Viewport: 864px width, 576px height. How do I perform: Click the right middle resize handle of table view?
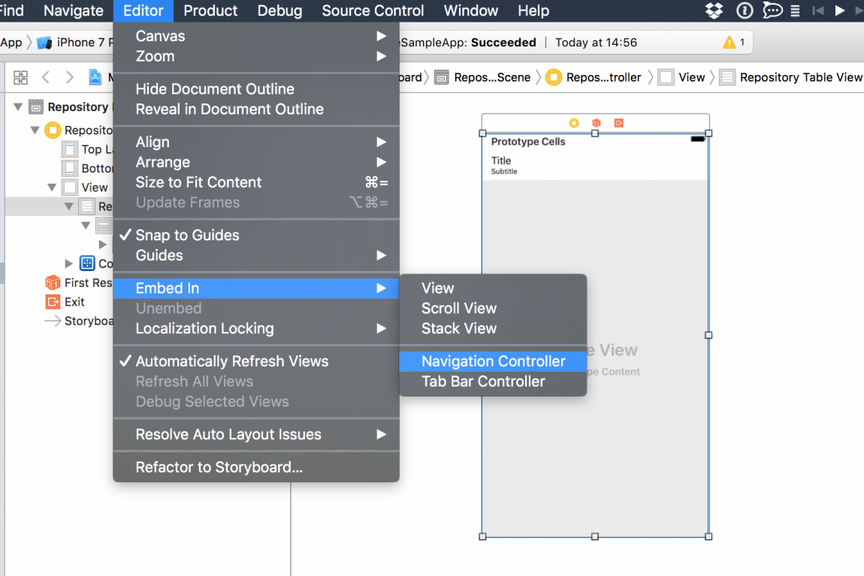[x=709, y=335]
